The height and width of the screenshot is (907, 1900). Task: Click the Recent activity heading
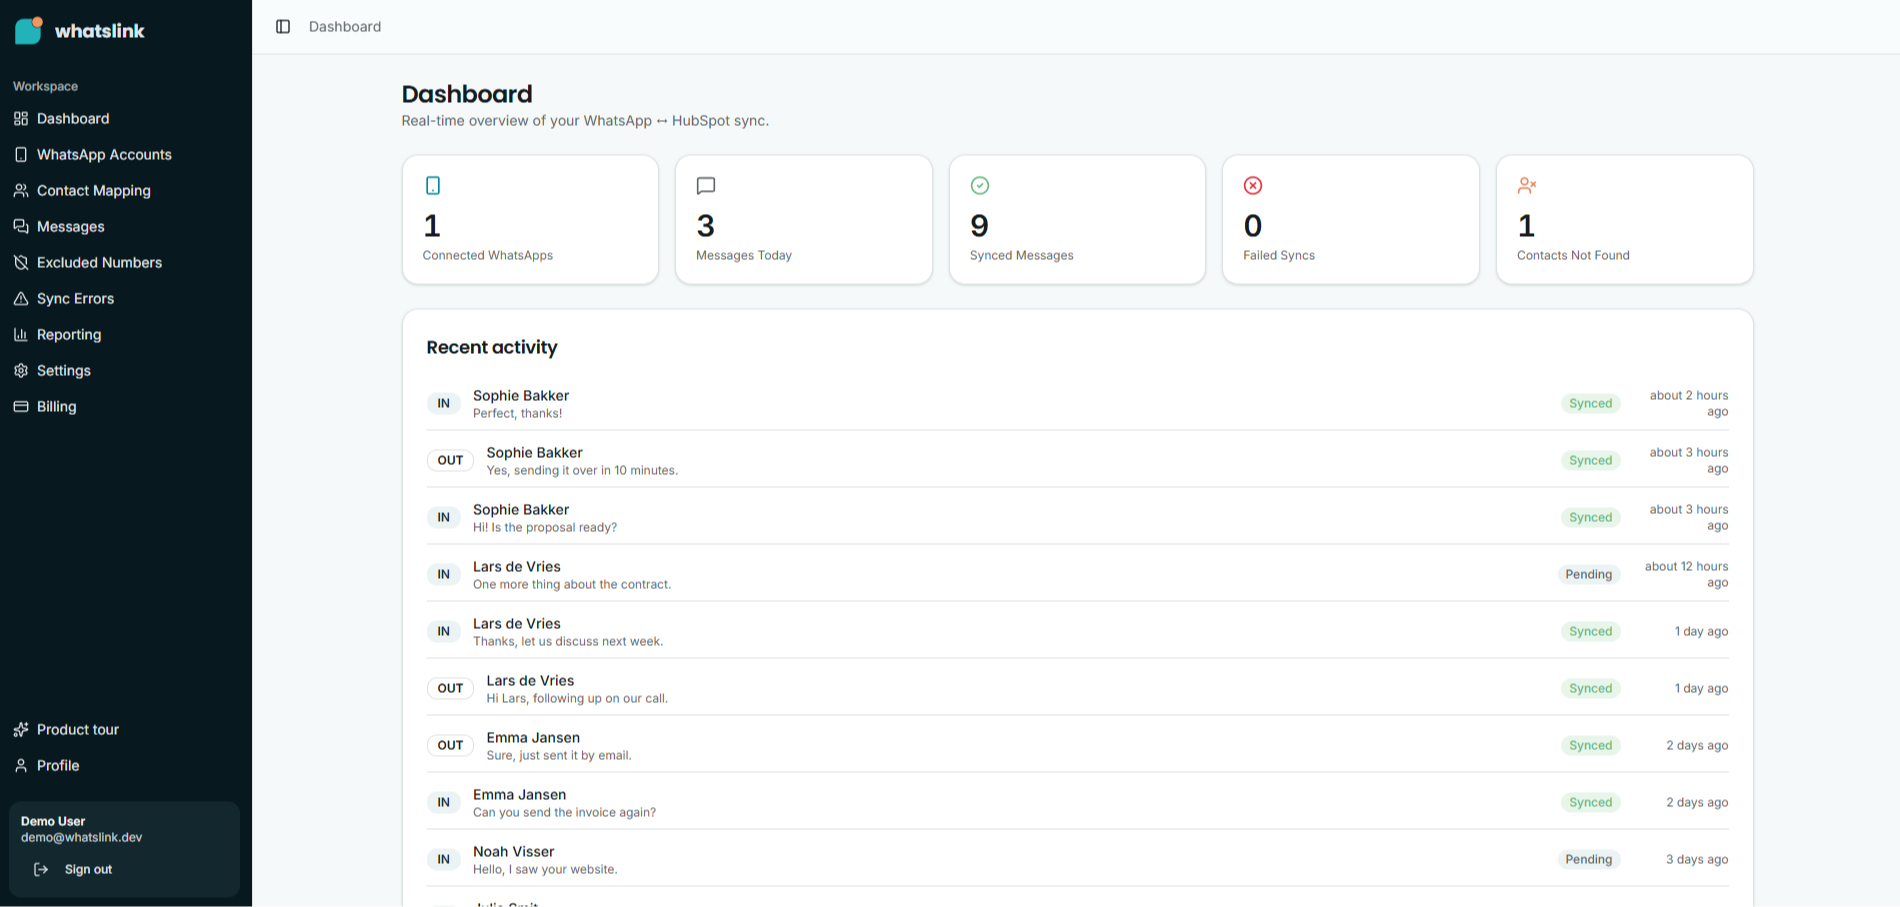coord(492,347)
